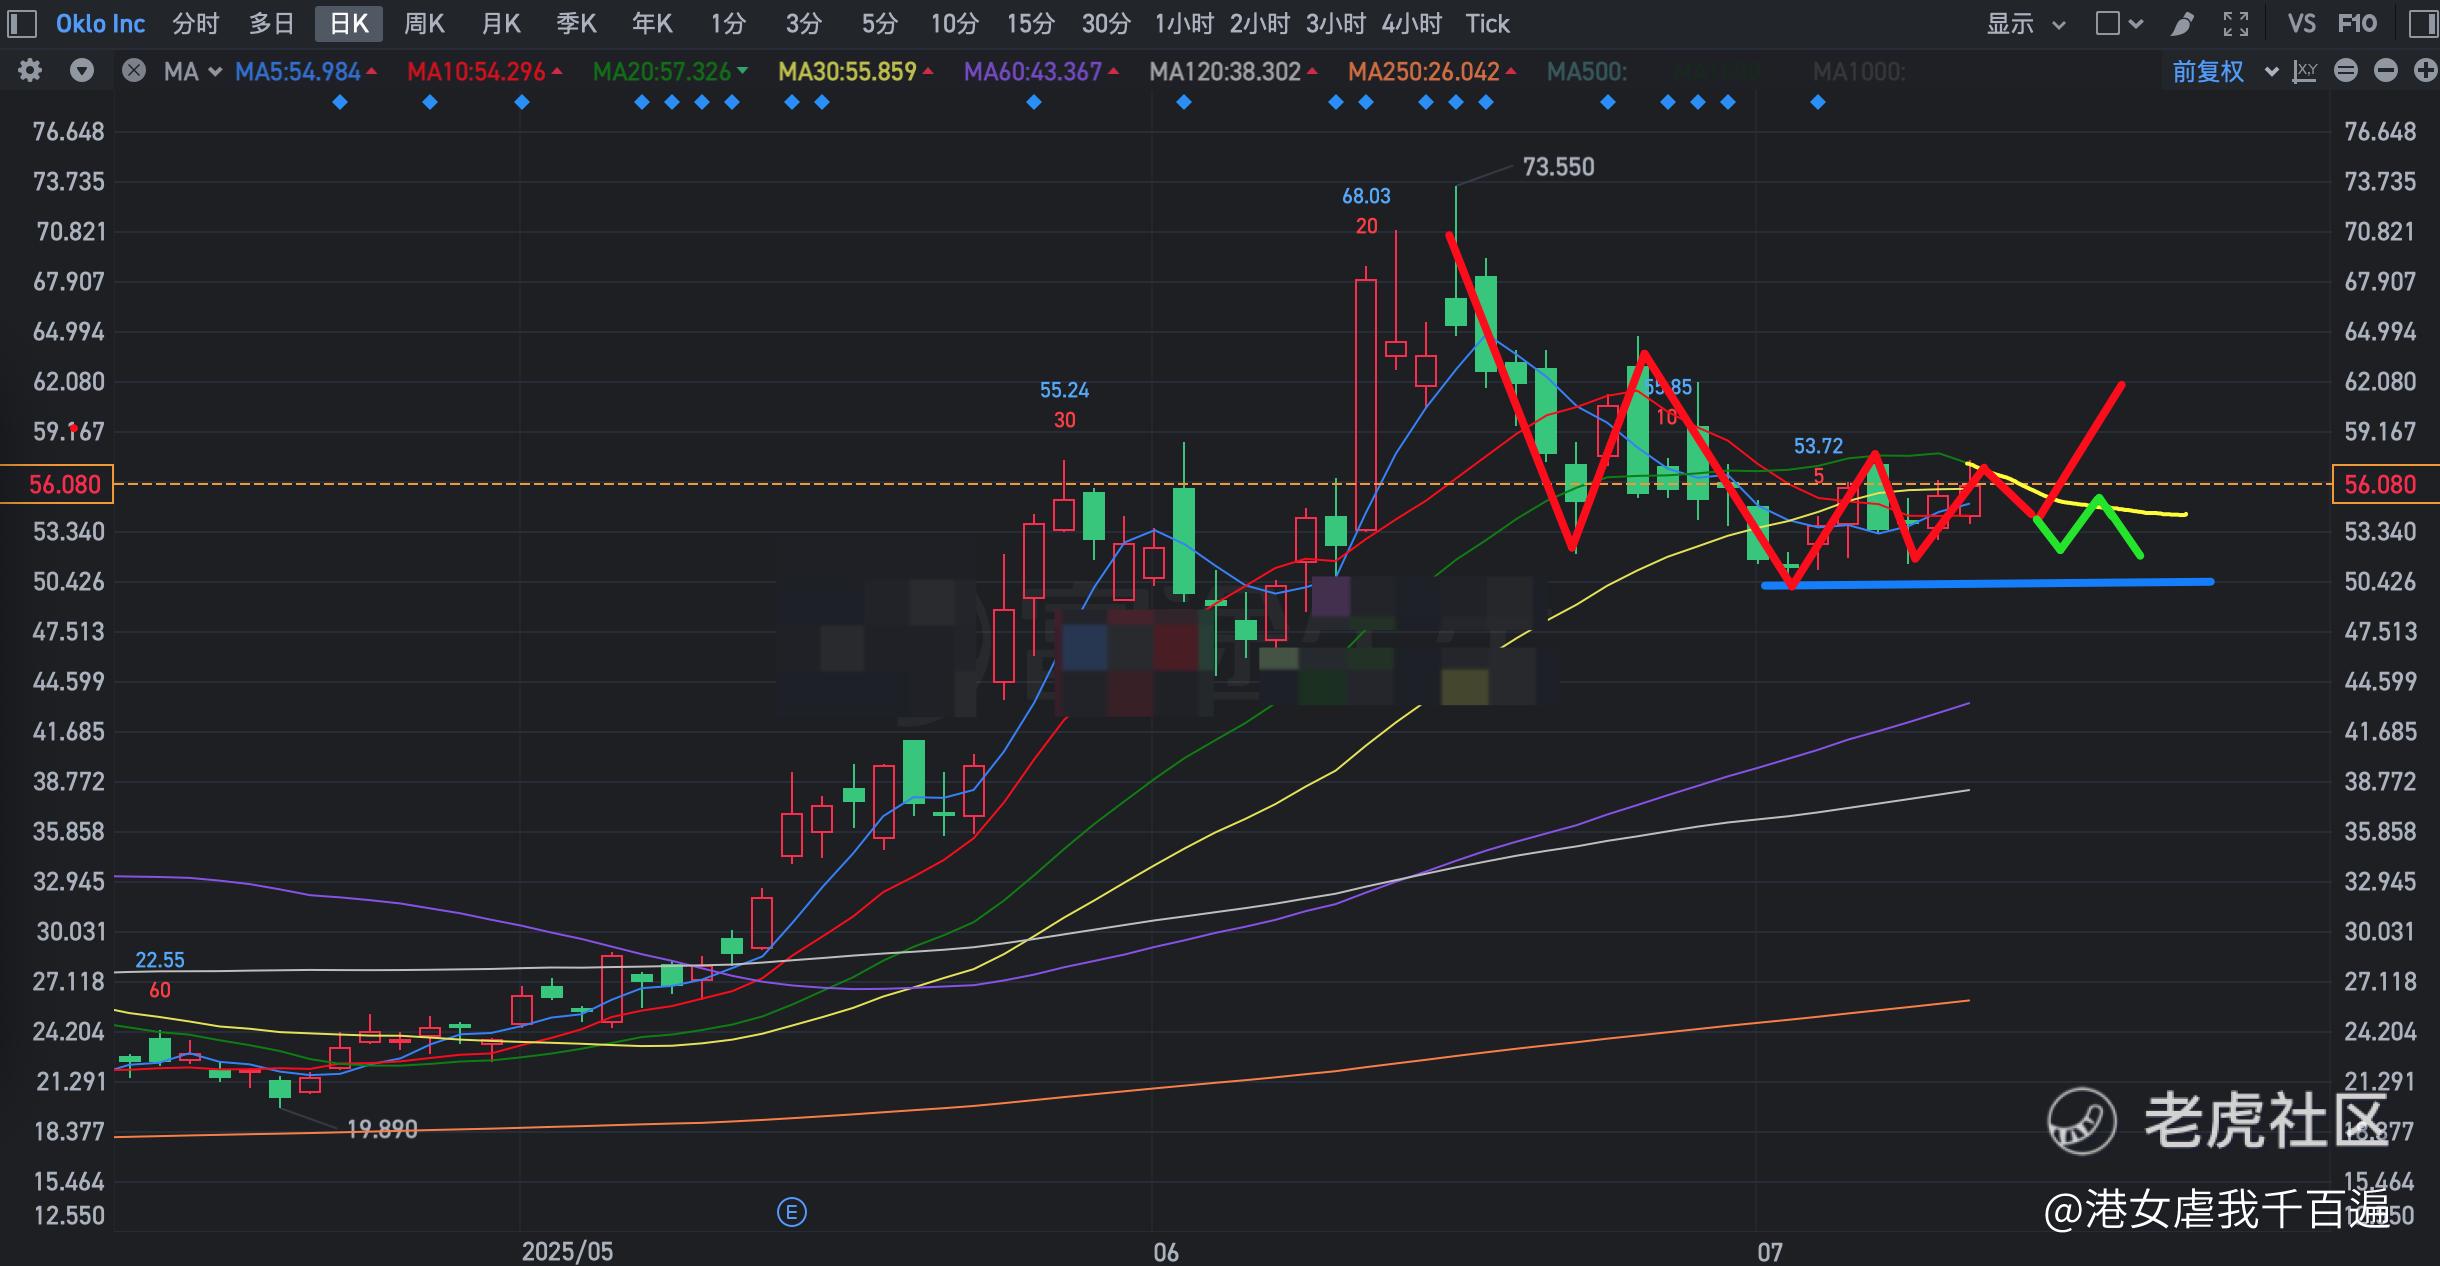This screenshot has height=1266, width=2440.
Task: Click the diamond event marker under MA60
Action: pos(1034,102)
